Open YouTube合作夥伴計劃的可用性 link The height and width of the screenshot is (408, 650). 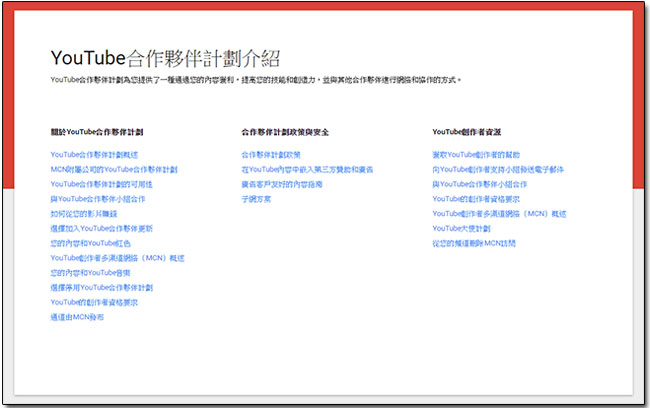pos(102,184)
